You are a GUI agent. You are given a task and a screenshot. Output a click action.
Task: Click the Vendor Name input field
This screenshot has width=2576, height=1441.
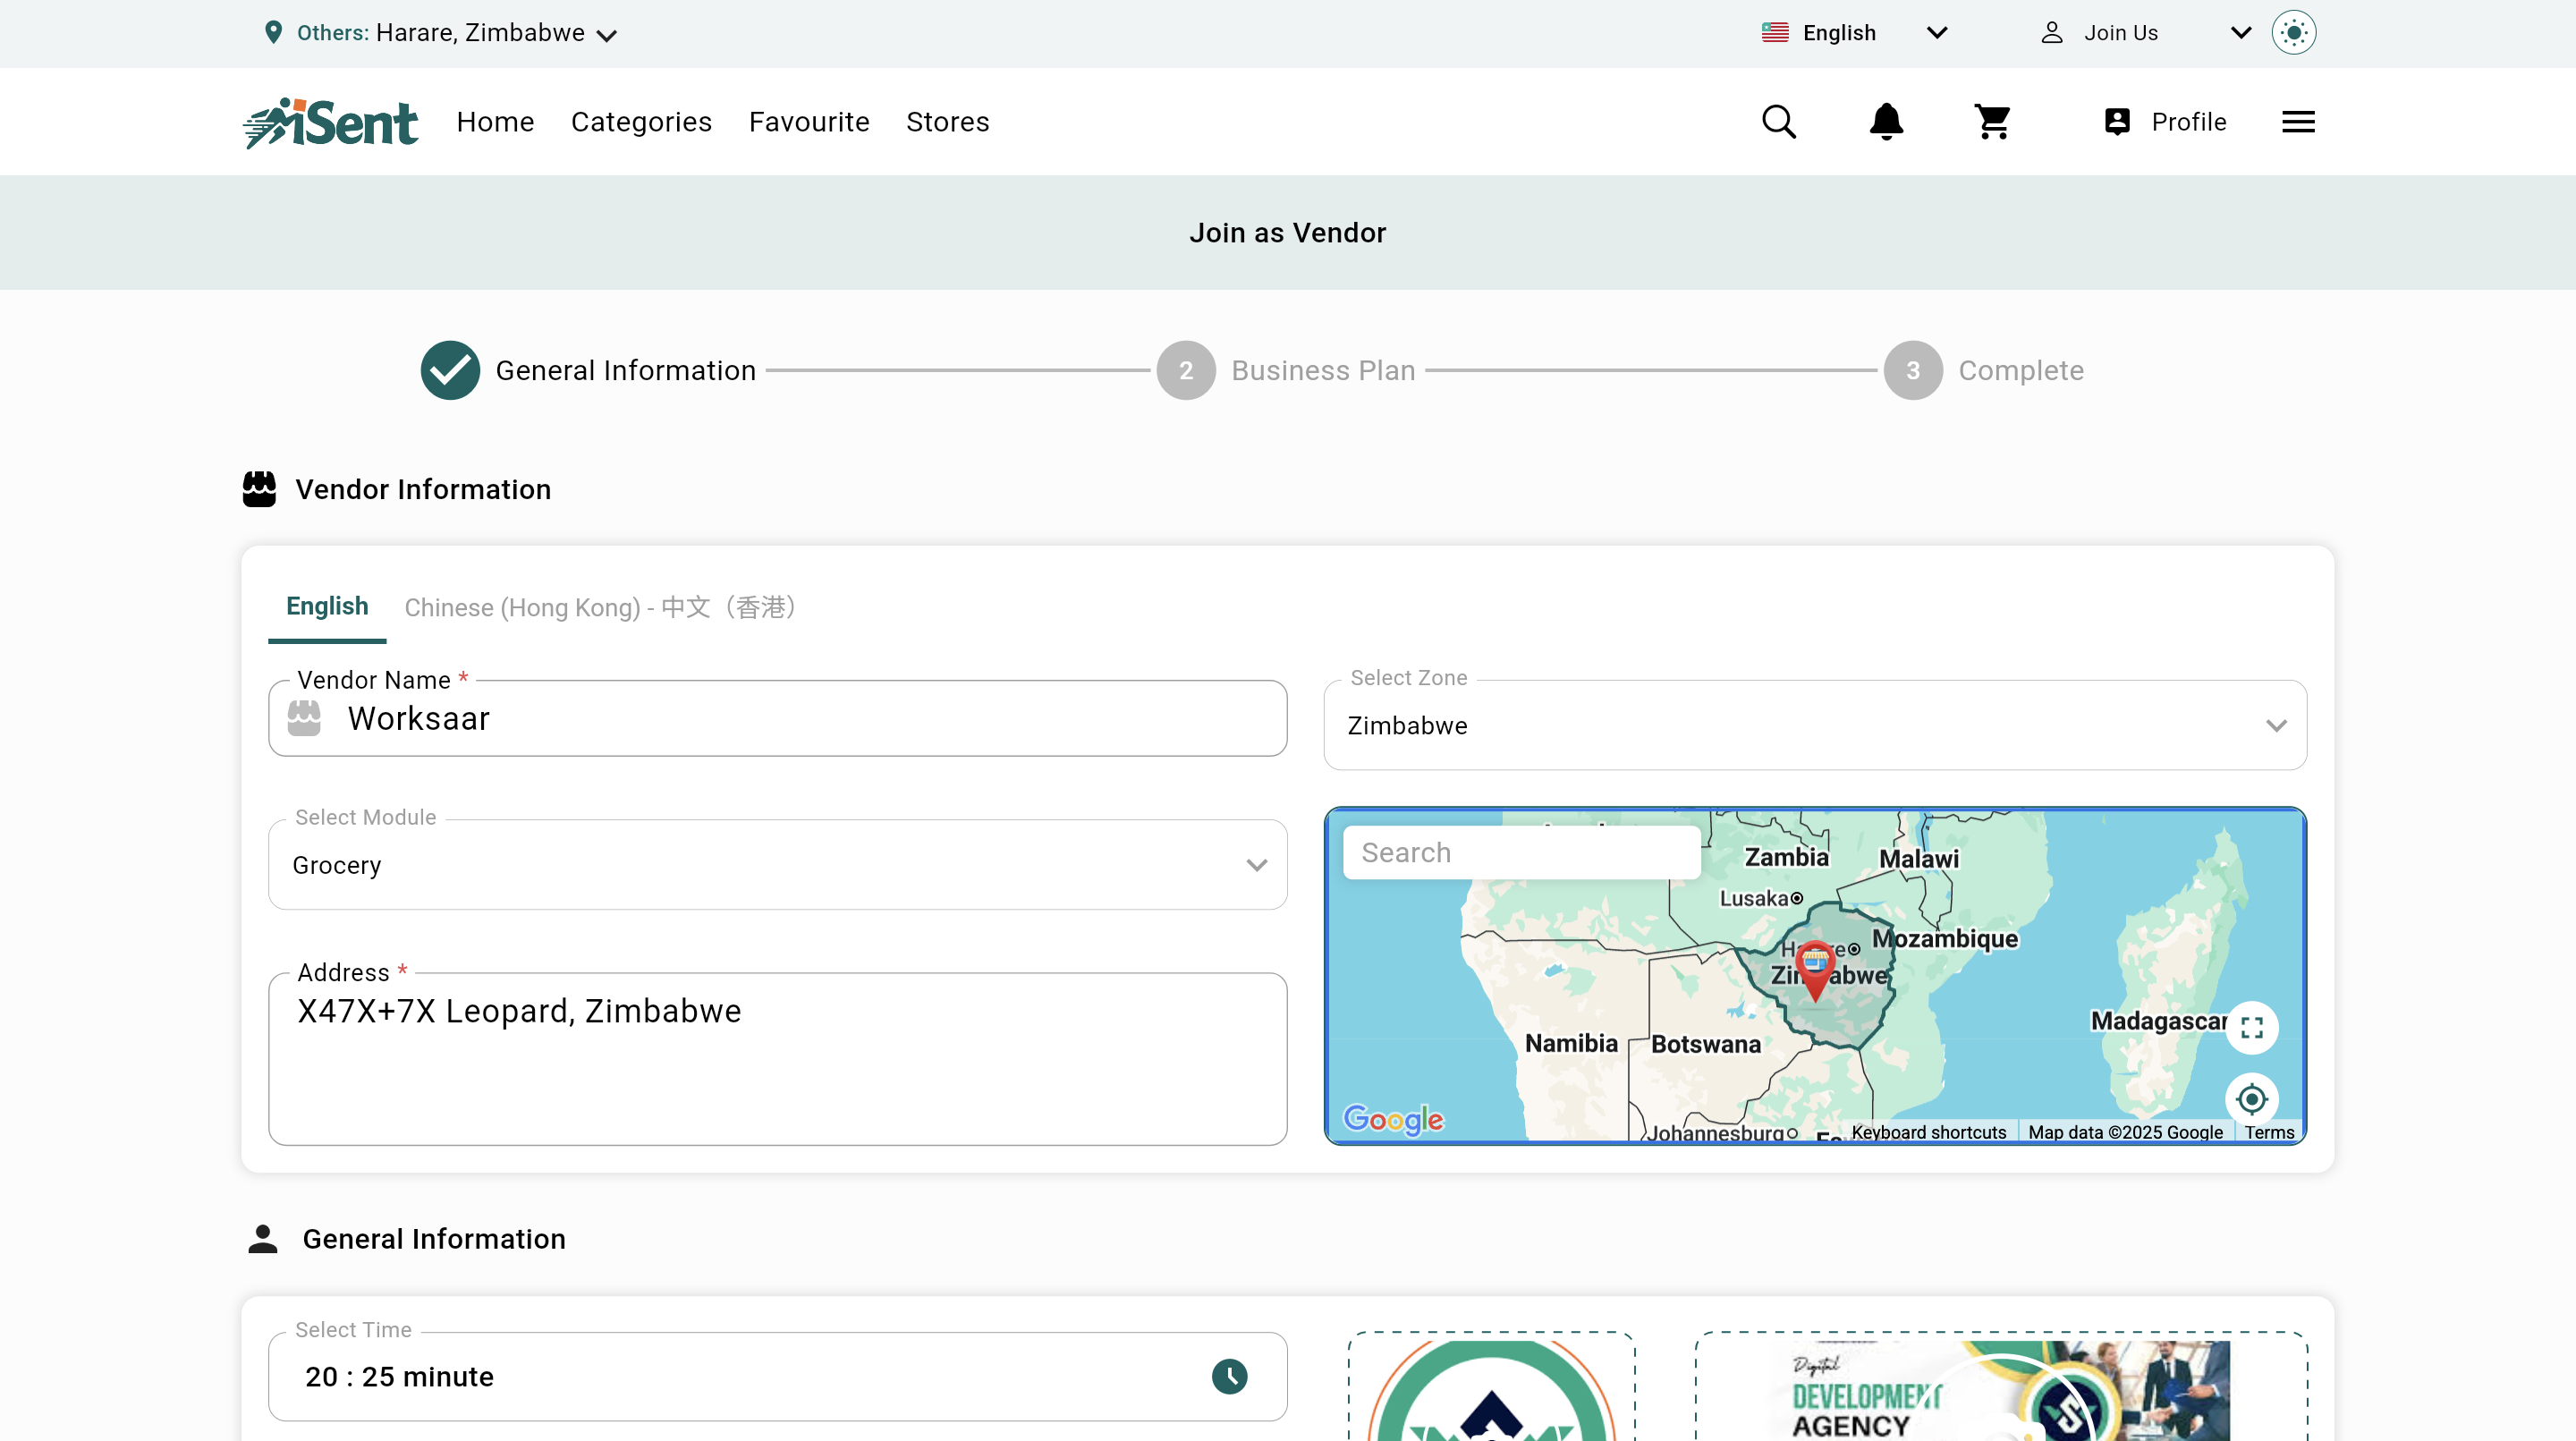800,719
